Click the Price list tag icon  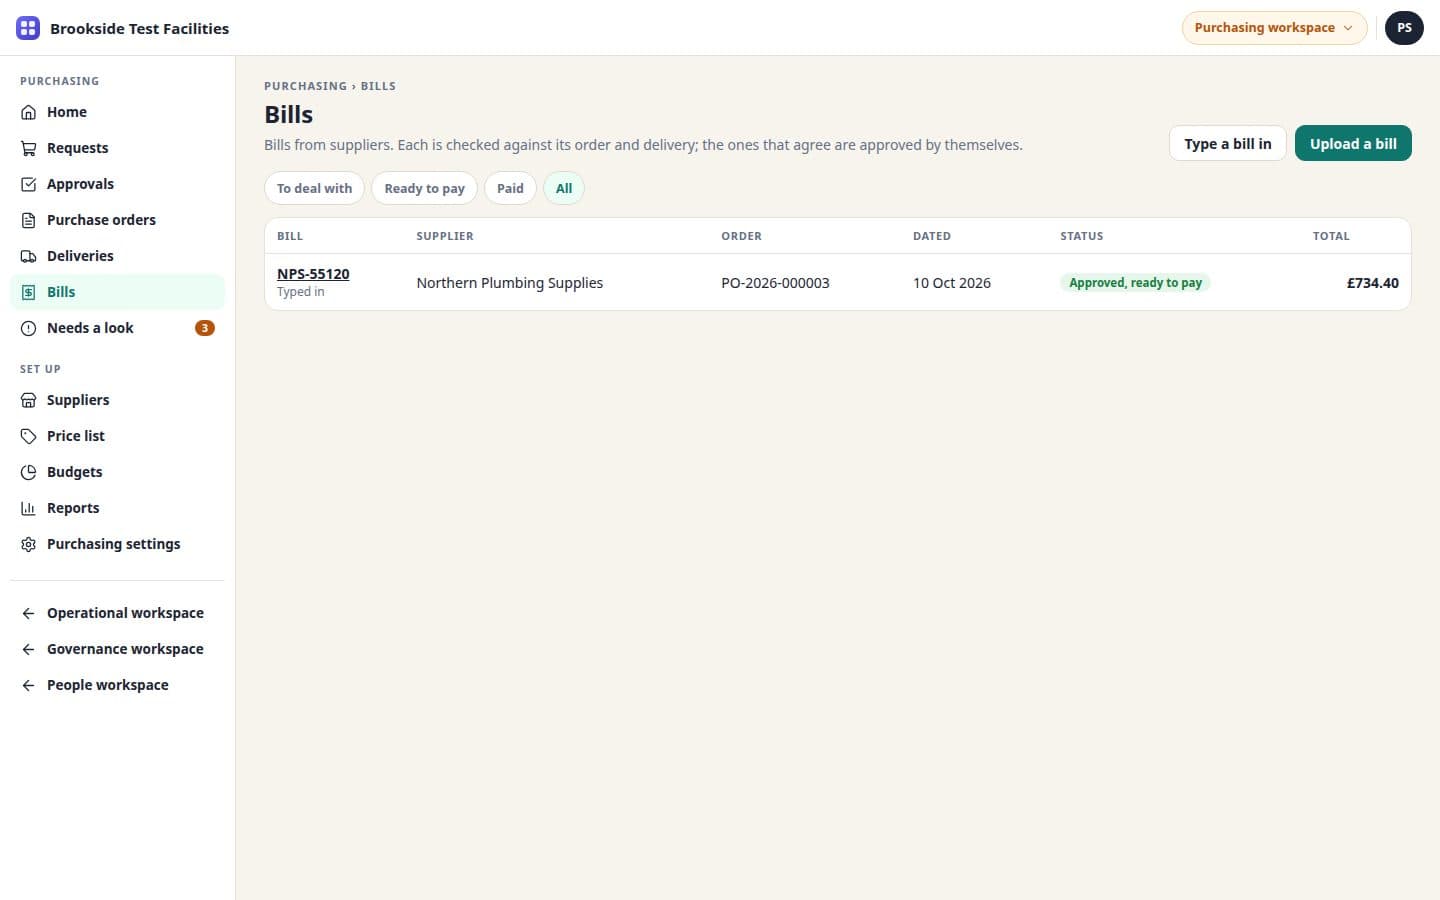28,436
